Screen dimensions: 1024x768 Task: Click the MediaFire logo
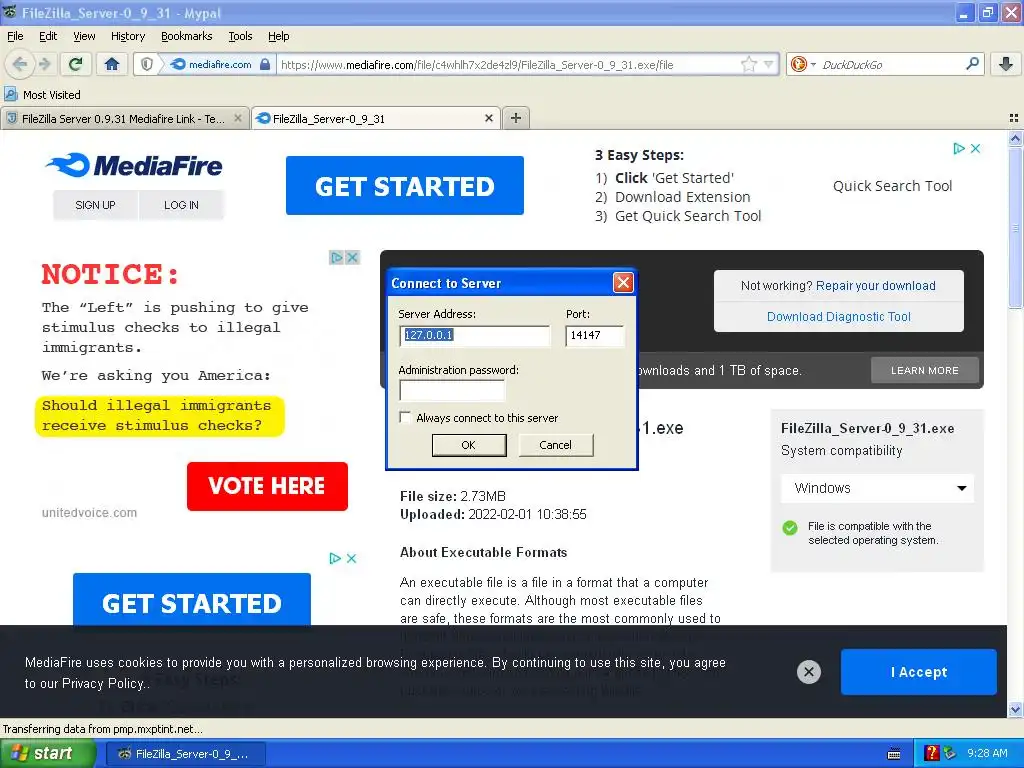(x=134, y=165)
